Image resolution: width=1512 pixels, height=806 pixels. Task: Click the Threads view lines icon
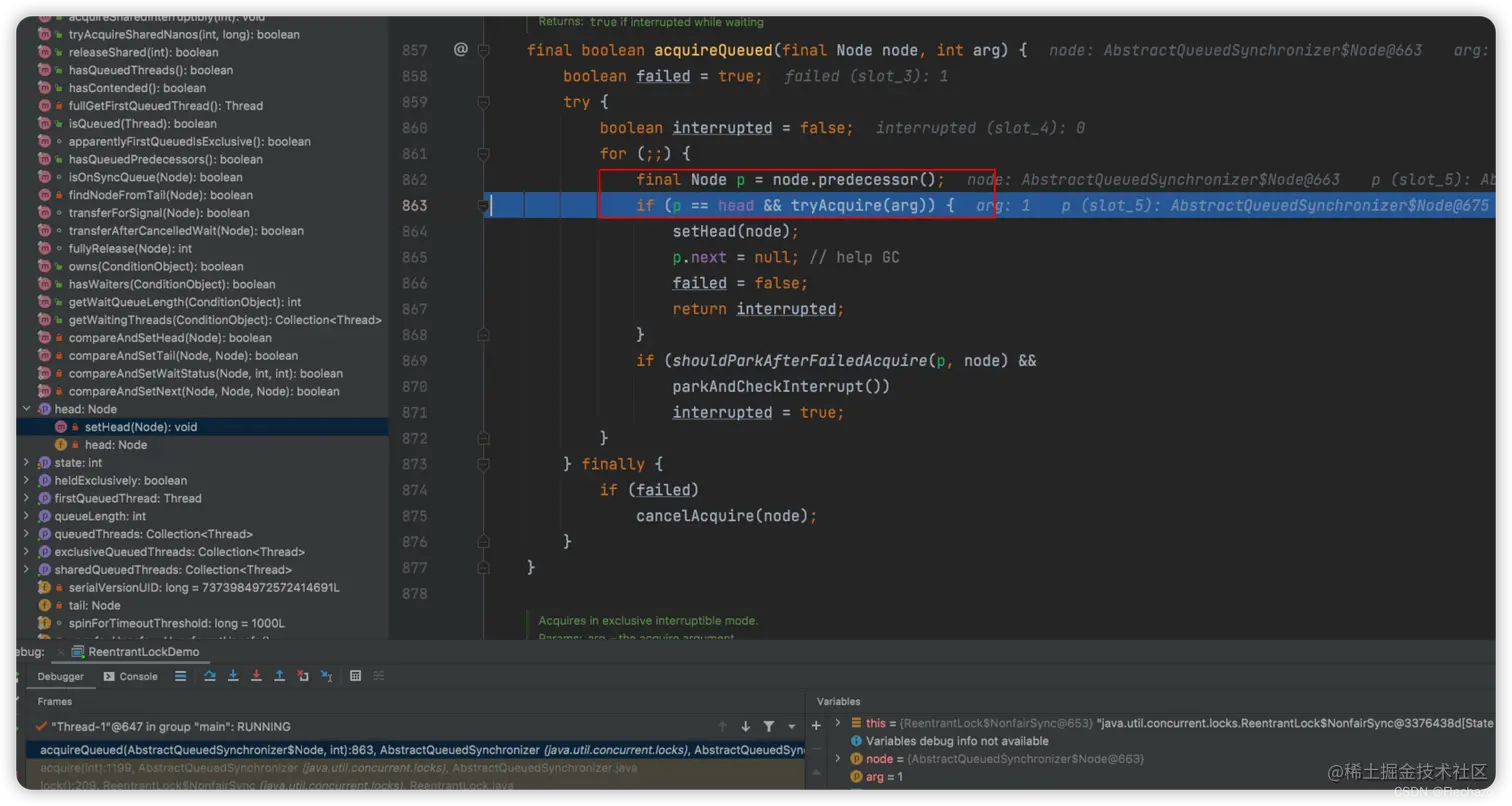[180, 676]
